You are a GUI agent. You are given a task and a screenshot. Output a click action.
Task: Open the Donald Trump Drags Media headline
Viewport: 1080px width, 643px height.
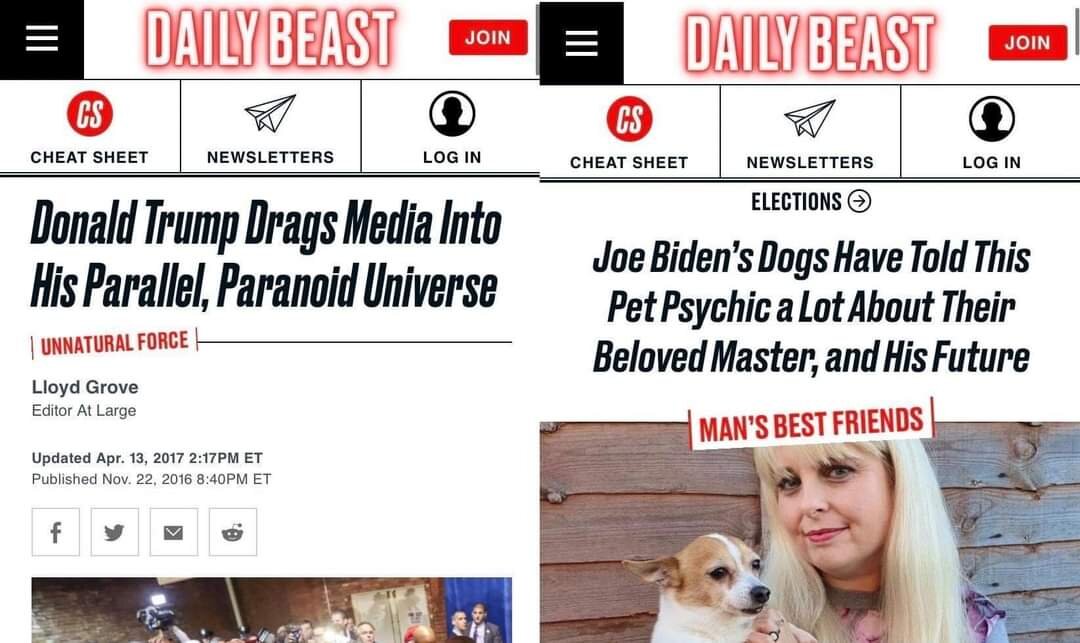click(x=266, y=254)
